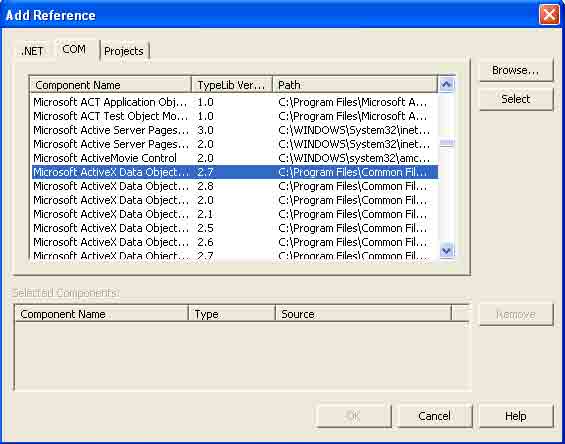This screenshot has width=565, height=444.
Task: Sort by Path column header
Action: point(355,85)
